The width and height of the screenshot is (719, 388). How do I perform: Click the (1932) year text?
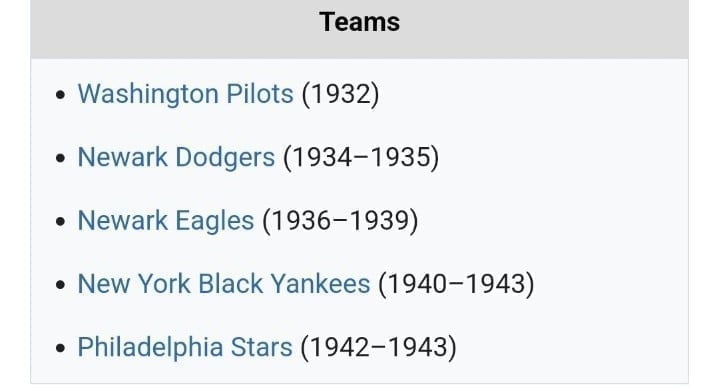tap(340, 94)
